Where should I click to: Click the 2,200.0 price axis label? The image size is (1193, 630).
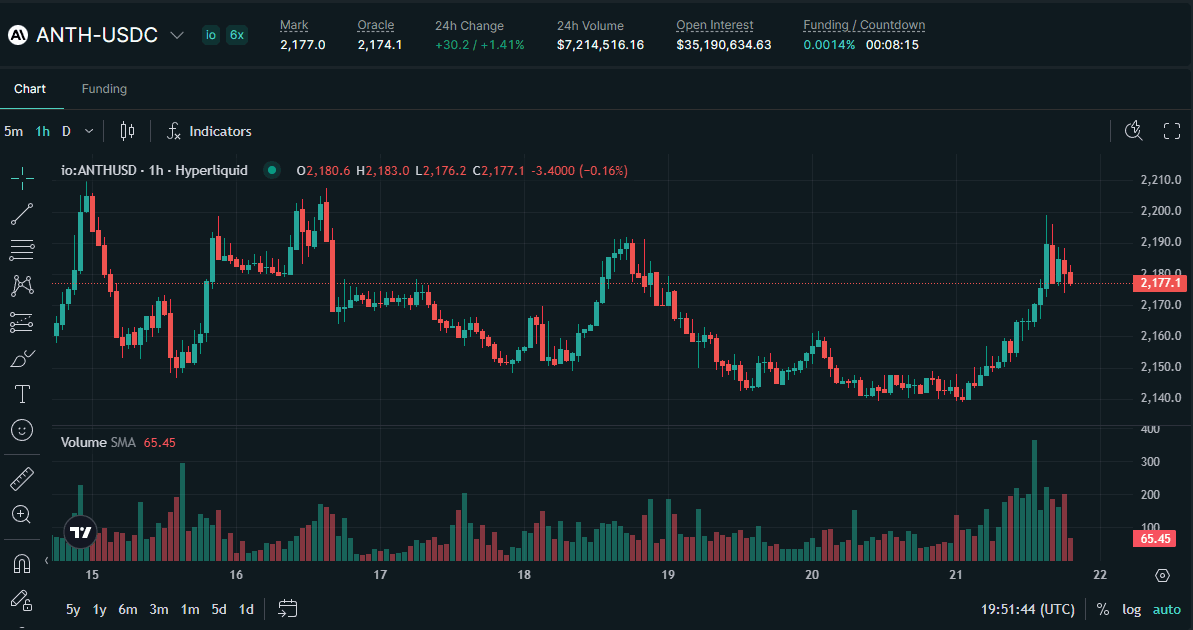pyautogui.click(x=1160, y=211)
